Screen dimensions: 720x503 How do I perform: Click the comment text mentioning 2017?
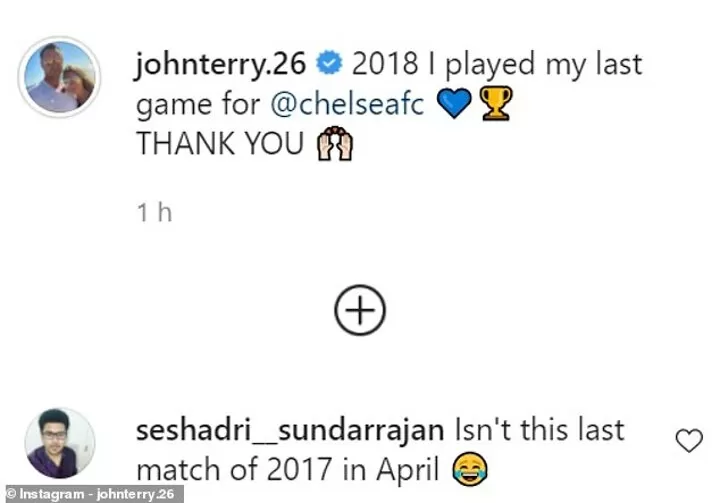coord(298,469)
